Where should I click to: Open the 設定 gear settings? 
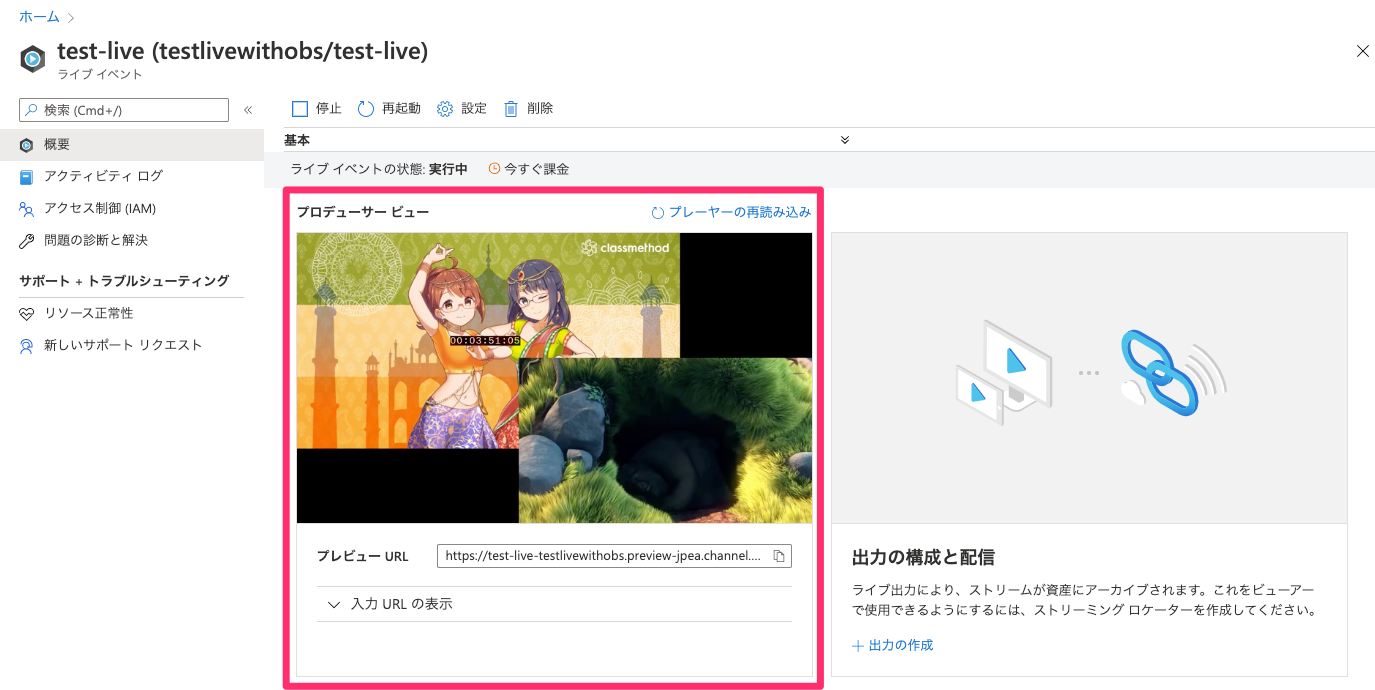[462, 108]
